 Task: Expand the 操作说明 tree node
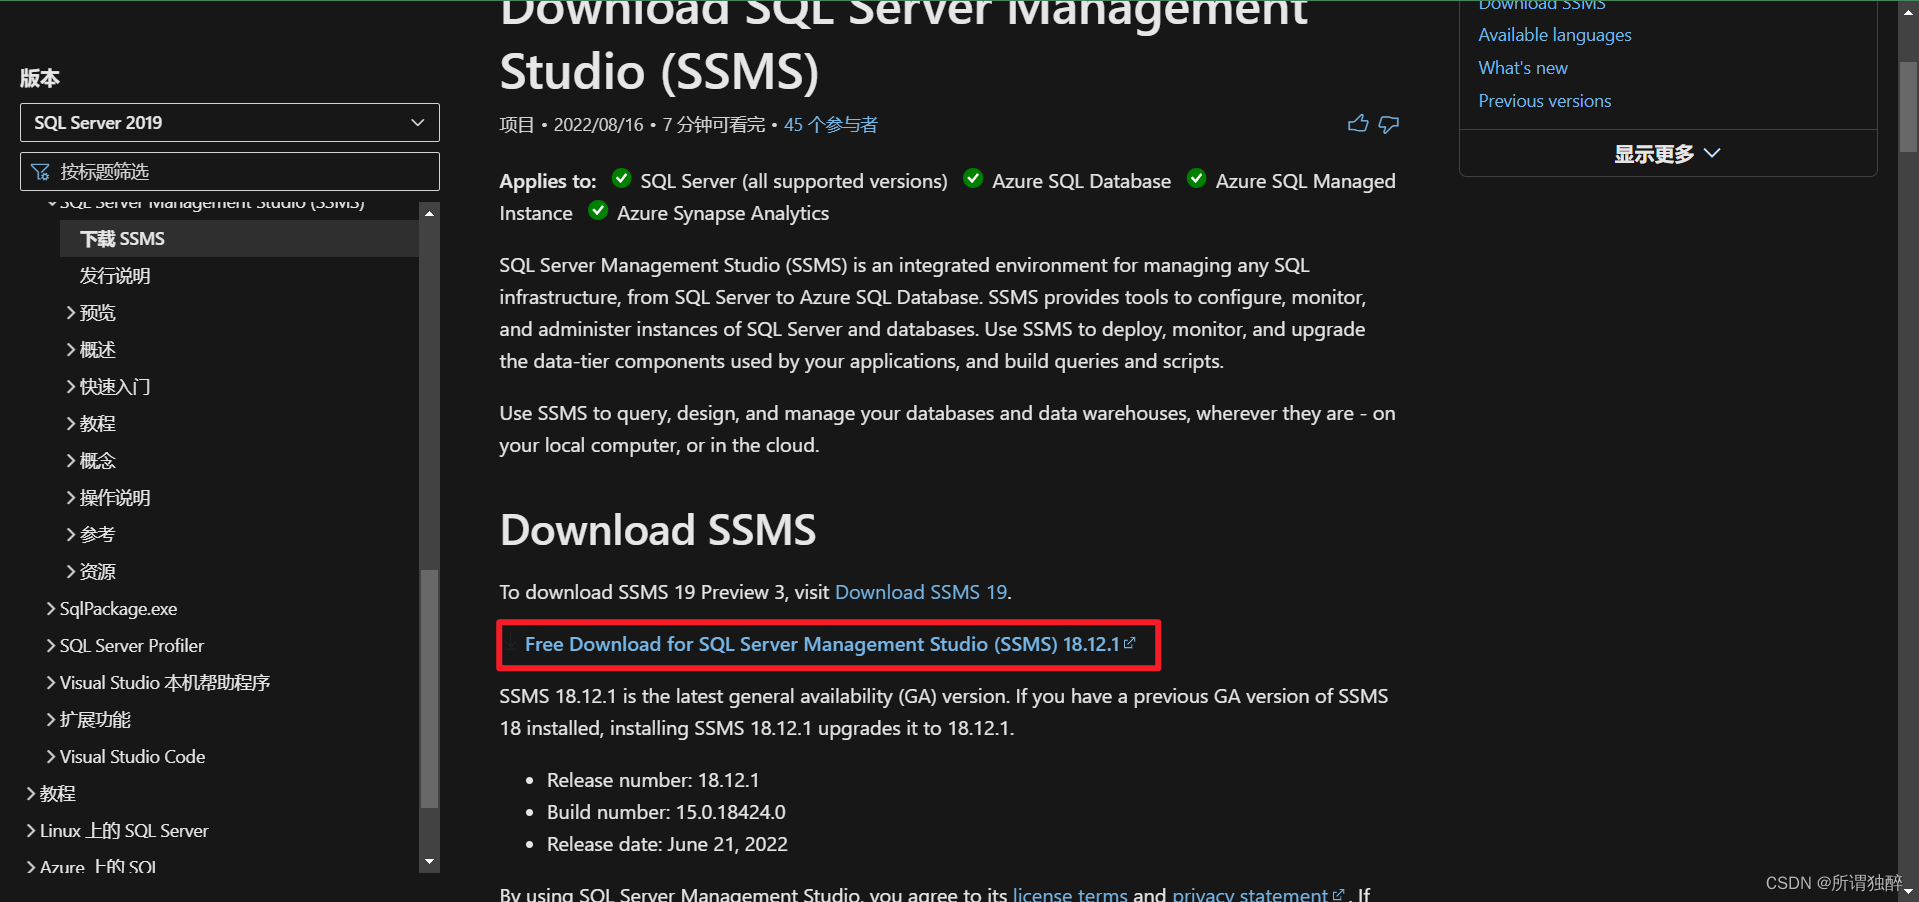point(71,498)
